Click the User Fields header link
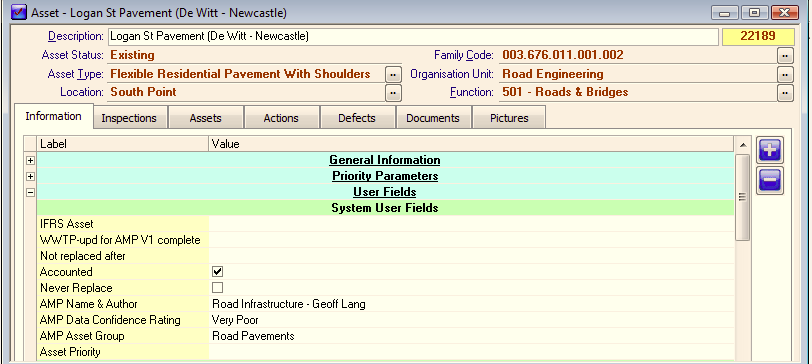The image size is (812, 364). coord(385,192)
